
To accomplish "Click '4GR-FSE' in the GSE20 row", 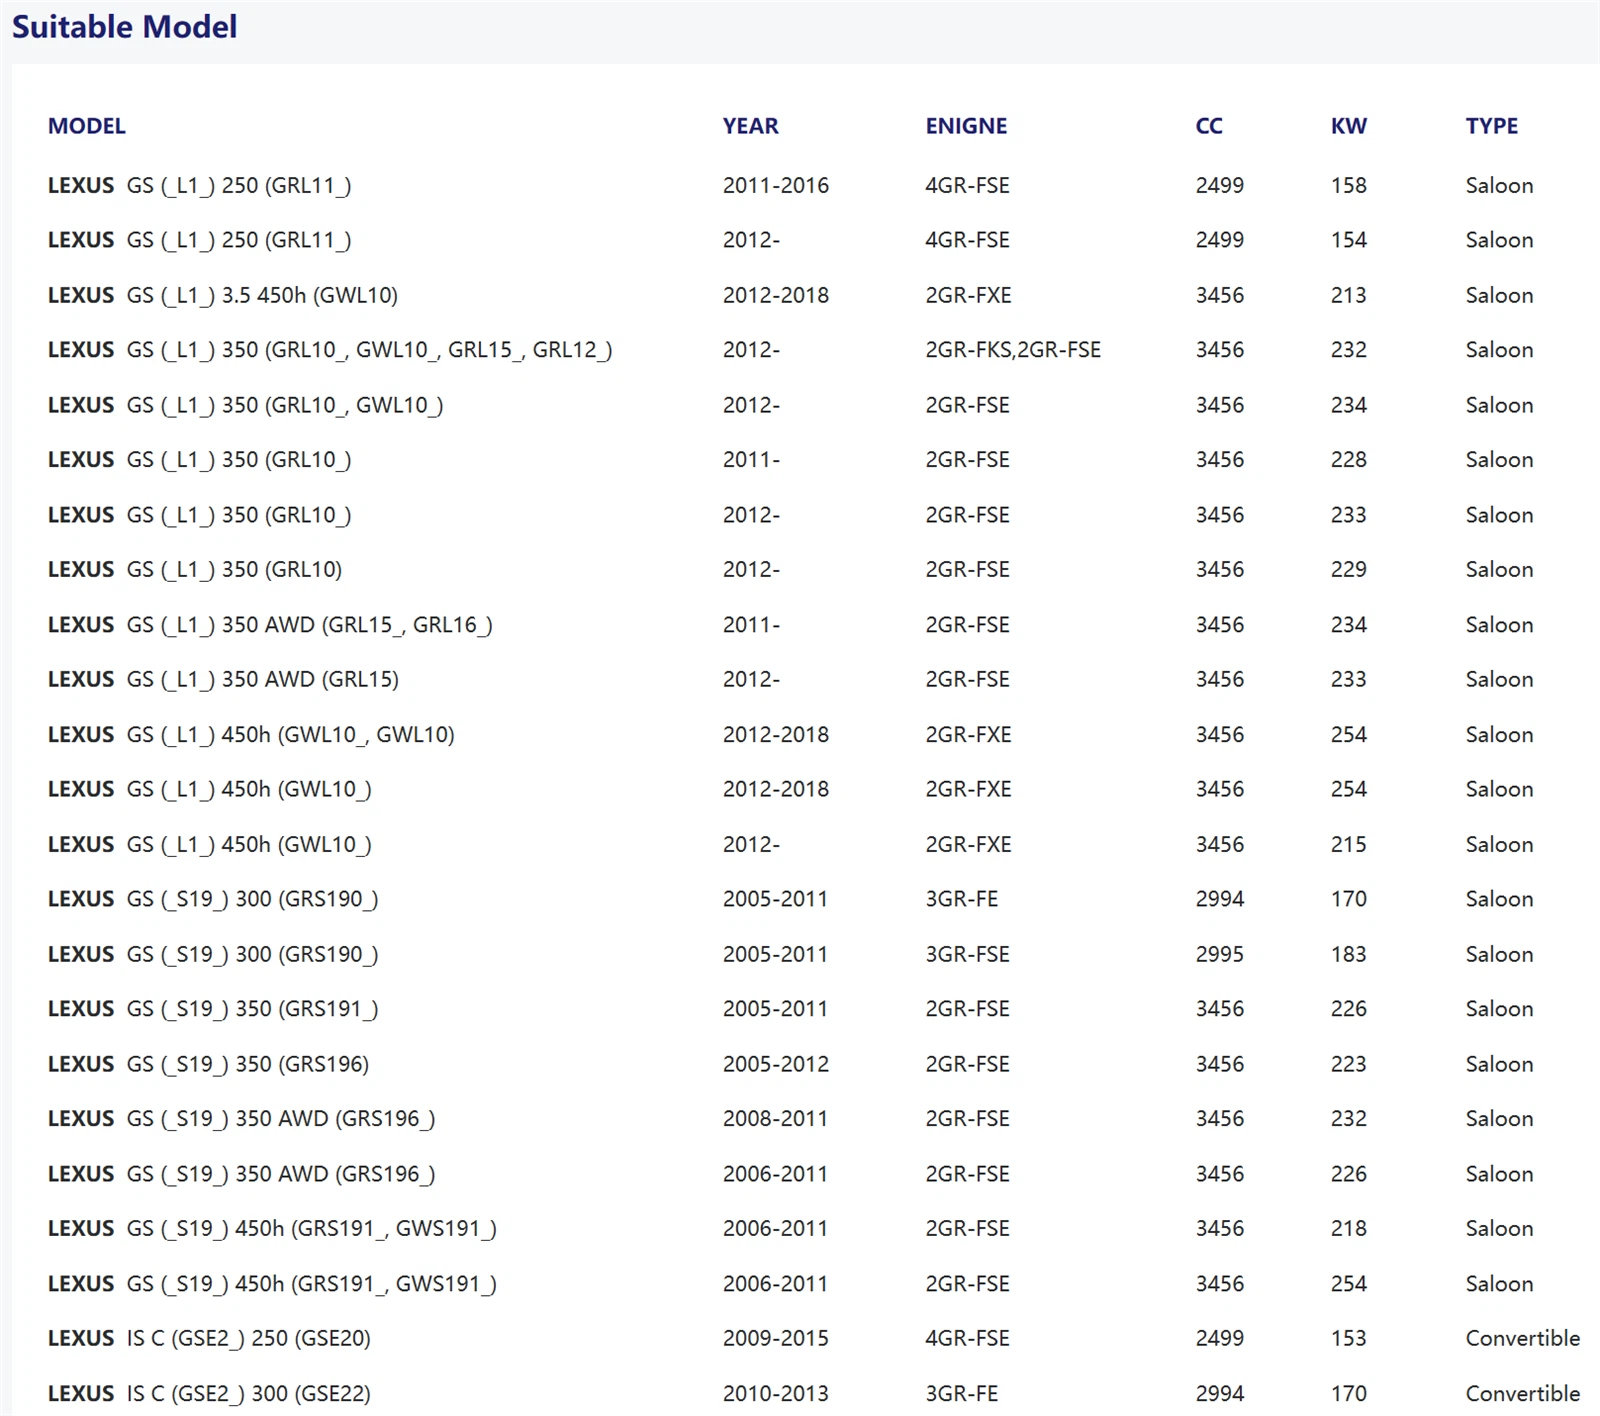I will pyautogui.click(x=967, y=1338).
